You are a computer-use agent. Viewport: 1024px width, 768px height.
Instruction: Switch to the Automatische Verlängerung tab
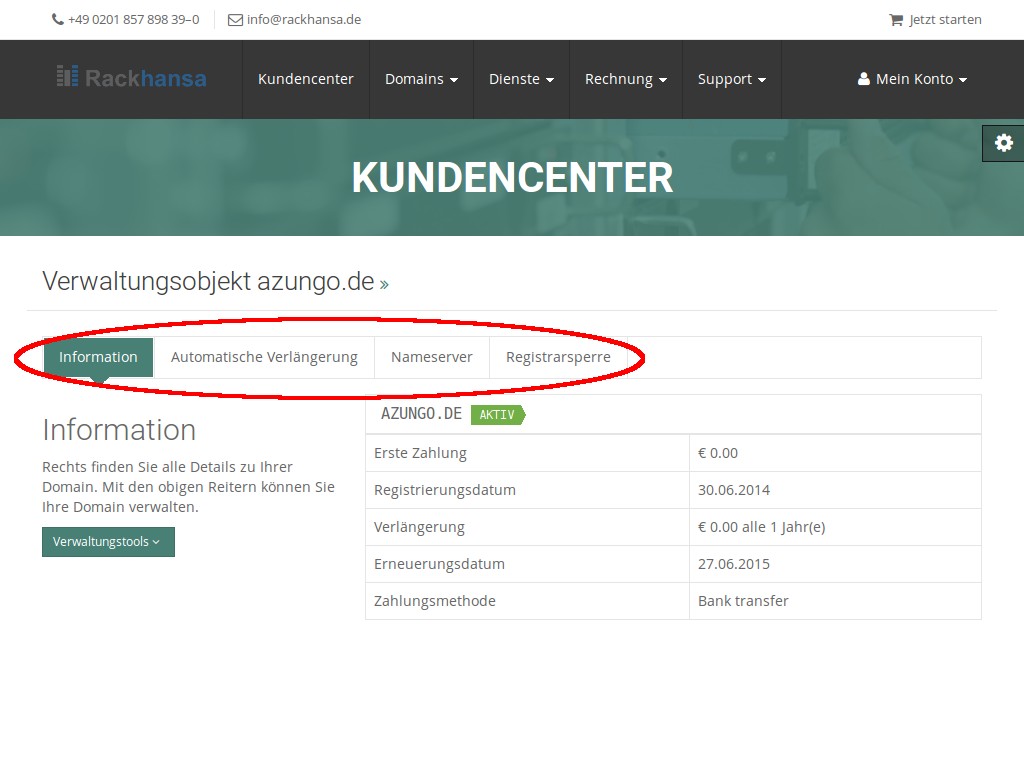[264, 357]
